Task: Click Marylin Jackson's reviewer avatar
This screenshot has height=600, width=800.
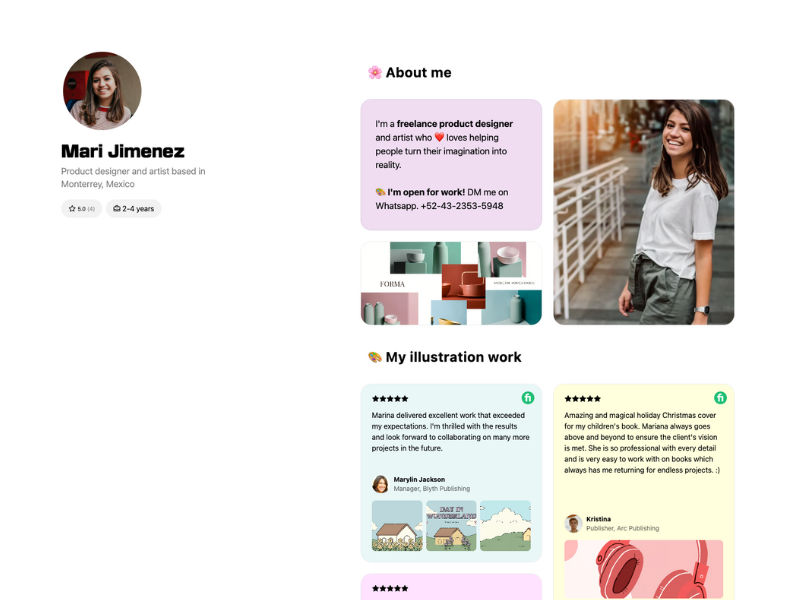Action: pos(380,484)
